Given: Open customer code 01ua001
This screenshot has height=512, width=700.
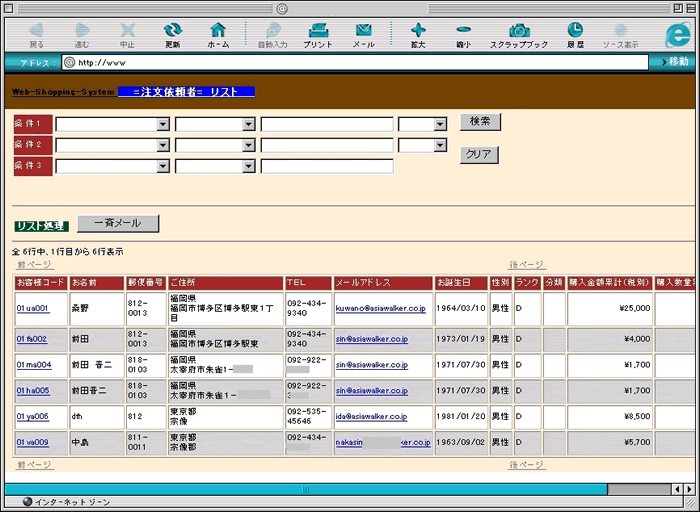Looking at the screenshot, I should click(32, 308).
